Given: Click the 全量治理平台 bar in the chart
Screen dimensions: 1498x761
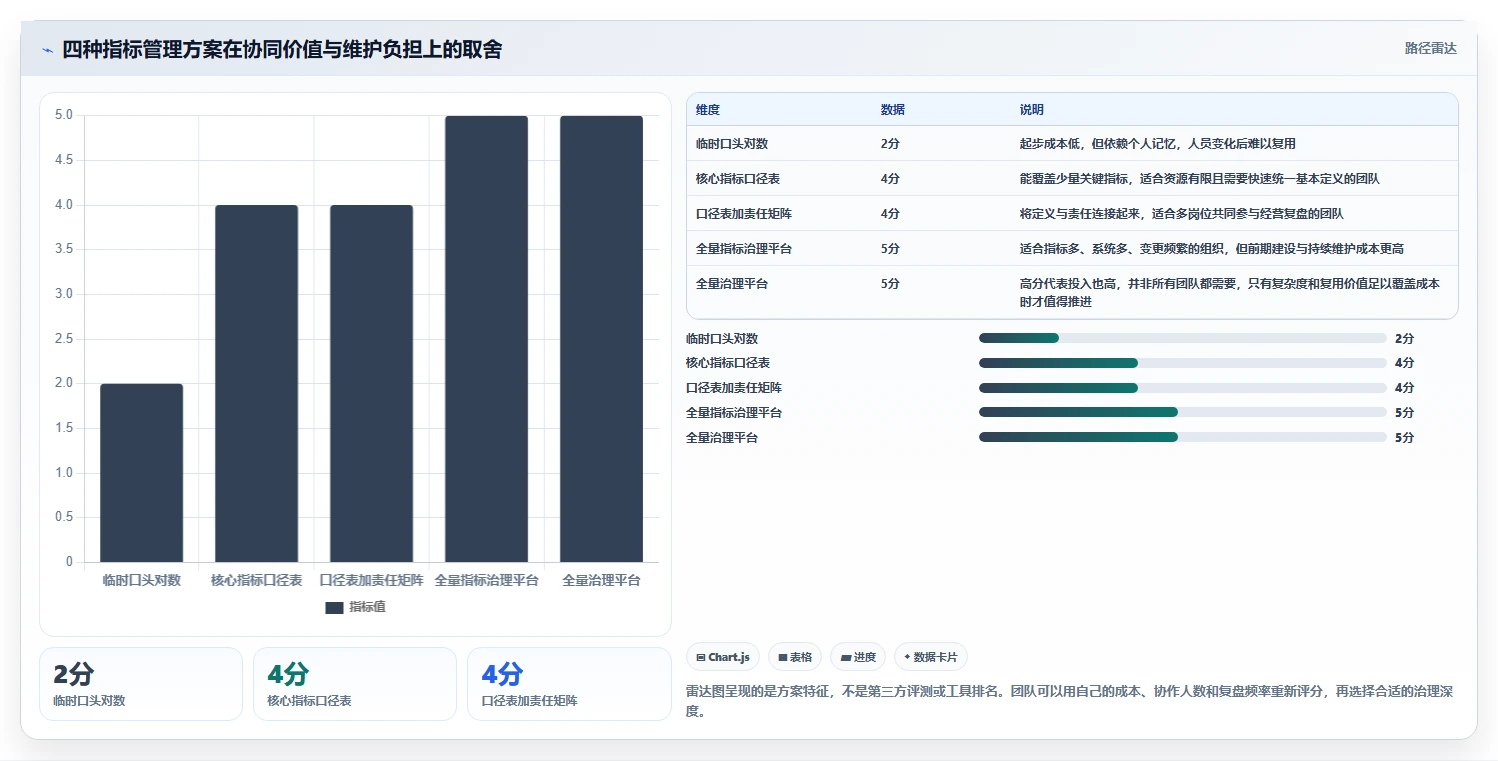Looking at the screenshot, I should pos(601,339).
